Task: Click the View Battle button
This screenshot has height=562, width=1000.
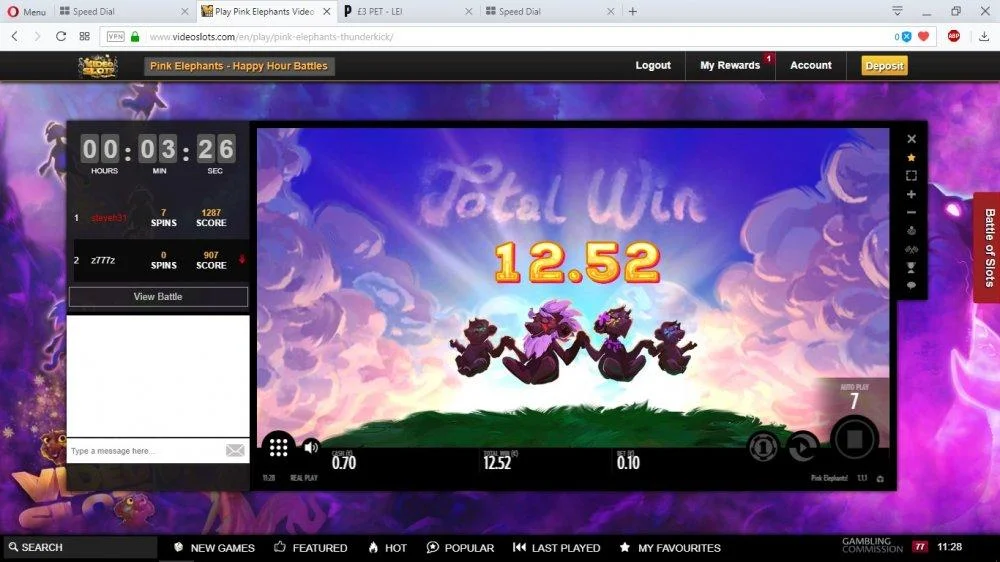Action: pyautogui.click(x=158, y=297)
